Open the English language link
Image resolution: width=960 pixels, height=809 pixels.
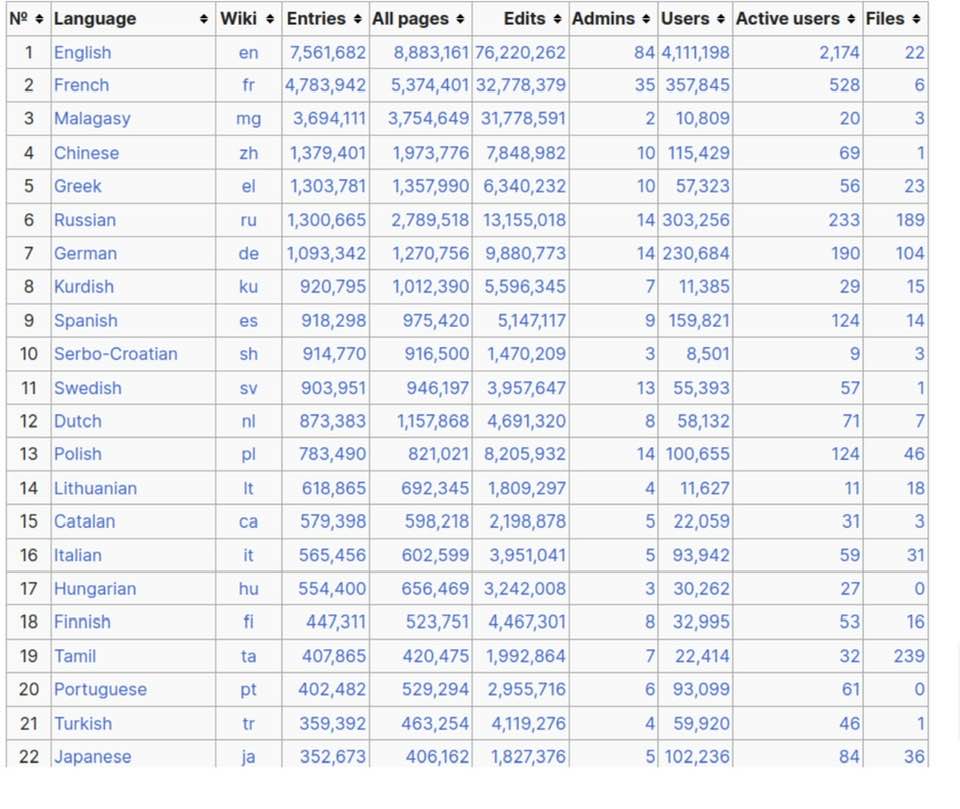83,53
